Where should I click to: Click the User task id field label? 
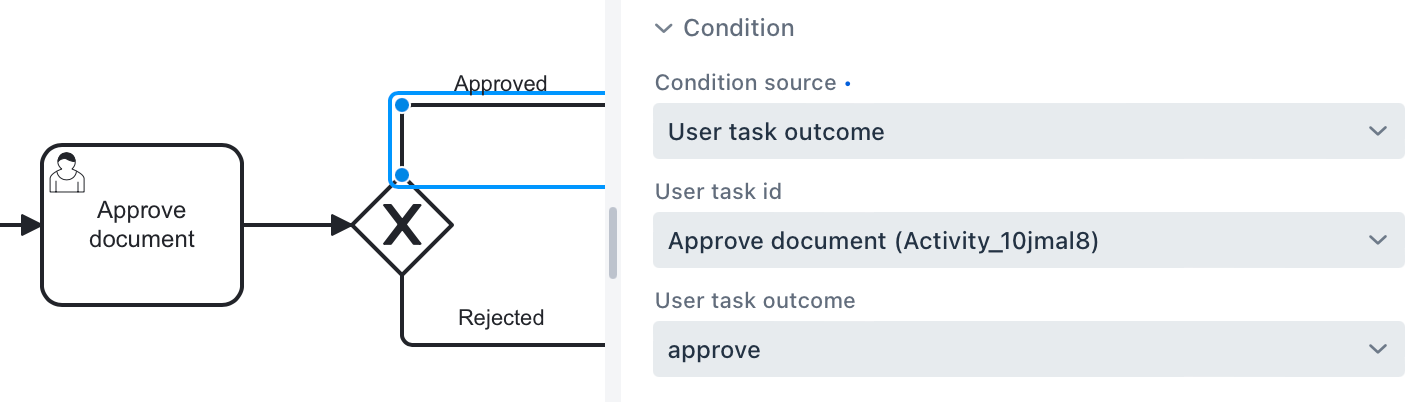[x=718, y=192]
